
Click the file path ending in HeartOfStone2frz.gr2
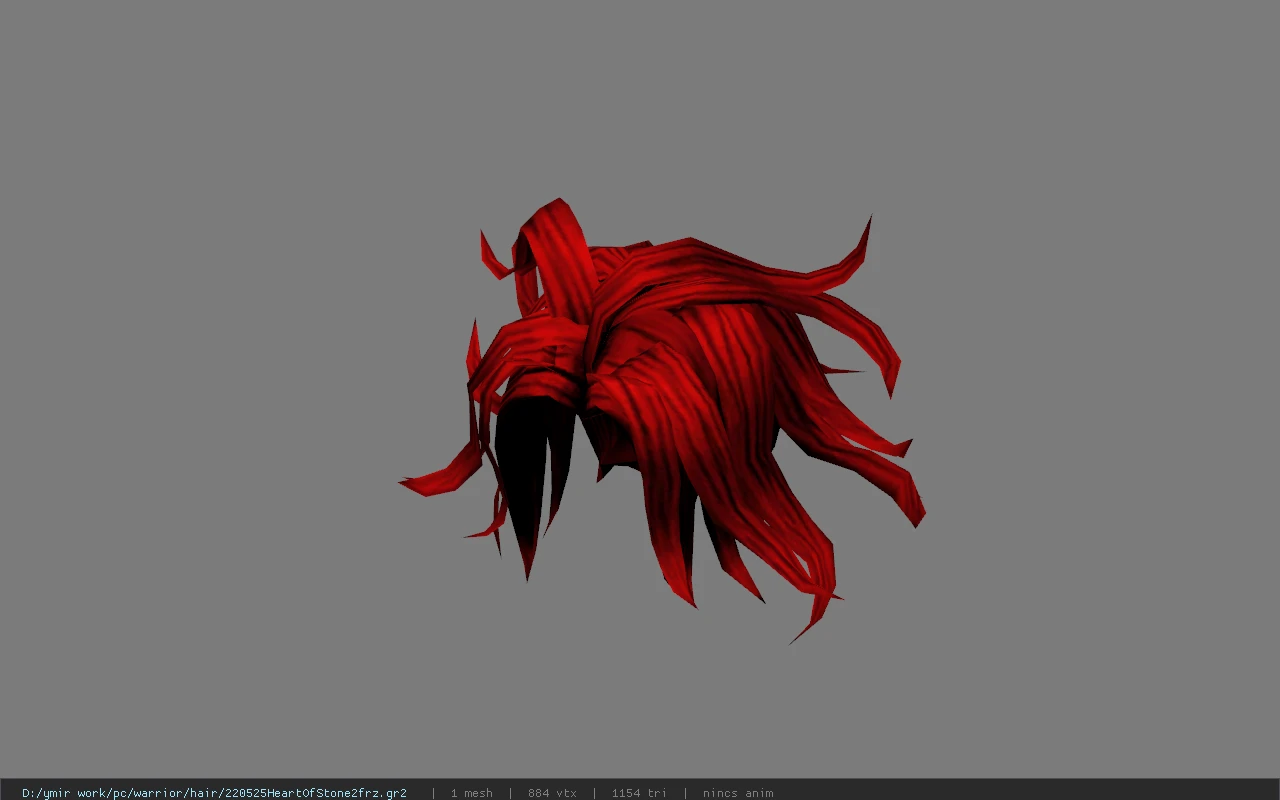(x=214, y=793)
